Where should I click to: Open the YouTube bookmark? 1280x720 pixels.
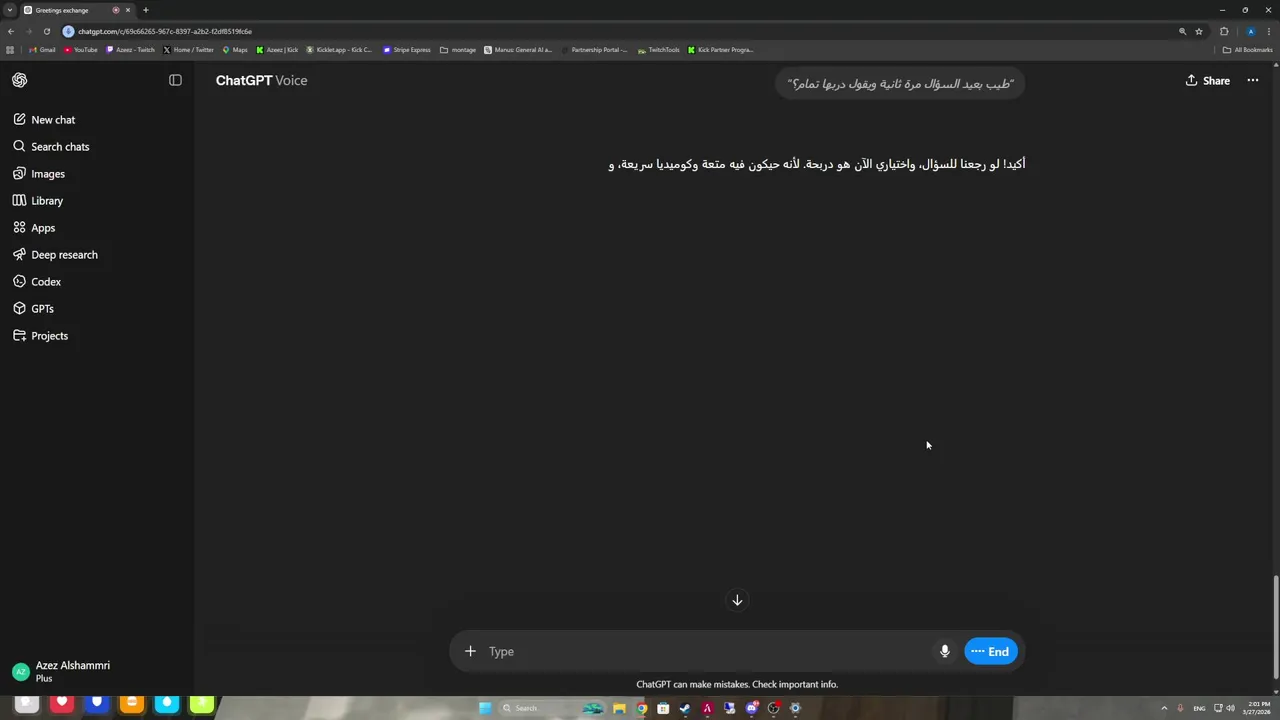point(81,50)
